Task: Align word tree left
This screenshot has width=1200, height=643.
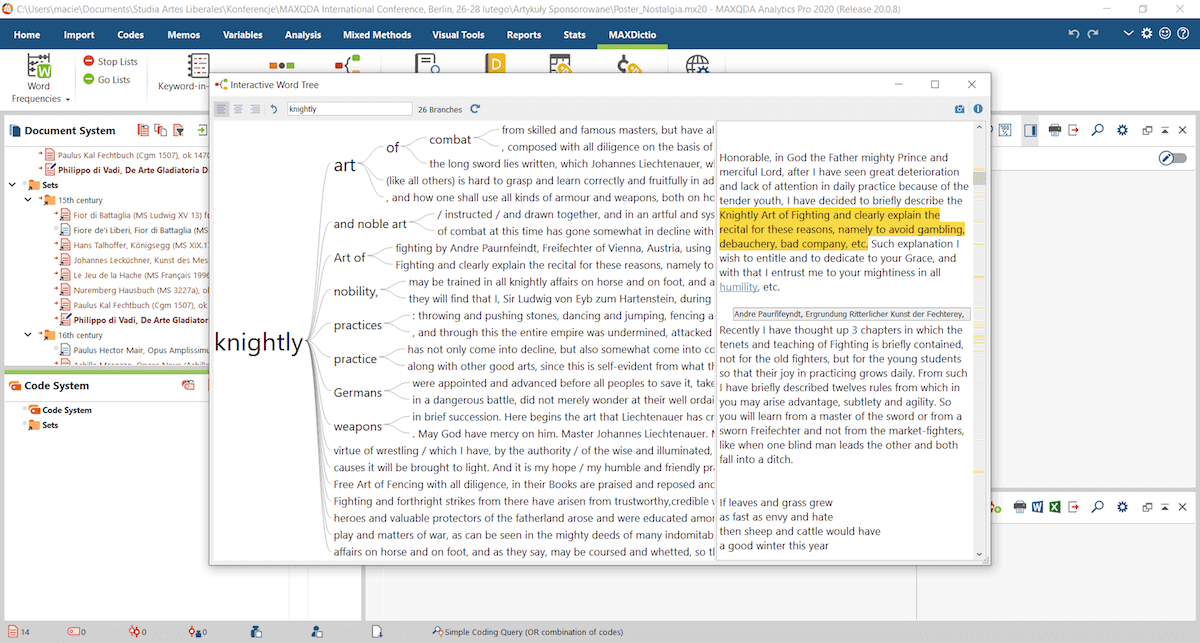Action: pos(221,109)
